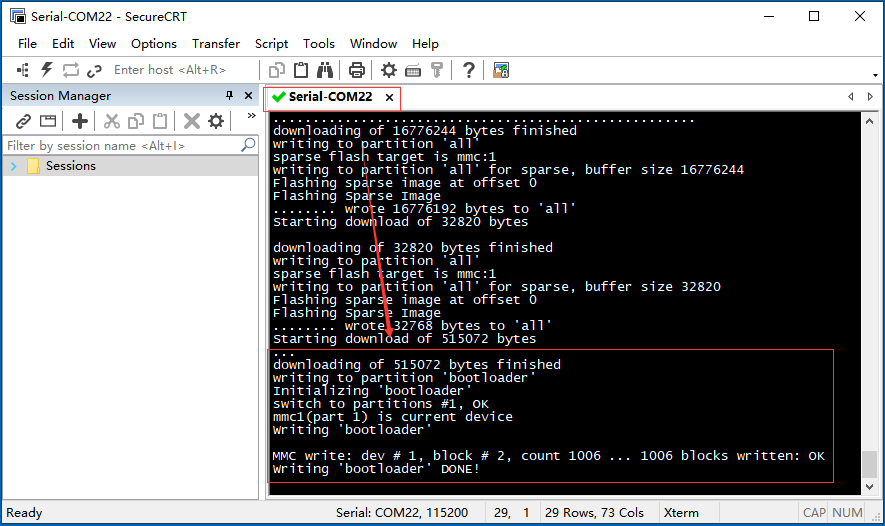The width and height of the screenshot is (885, 526).
Task: Click the Session Manager delete X icon
Action: pos(192,121)
